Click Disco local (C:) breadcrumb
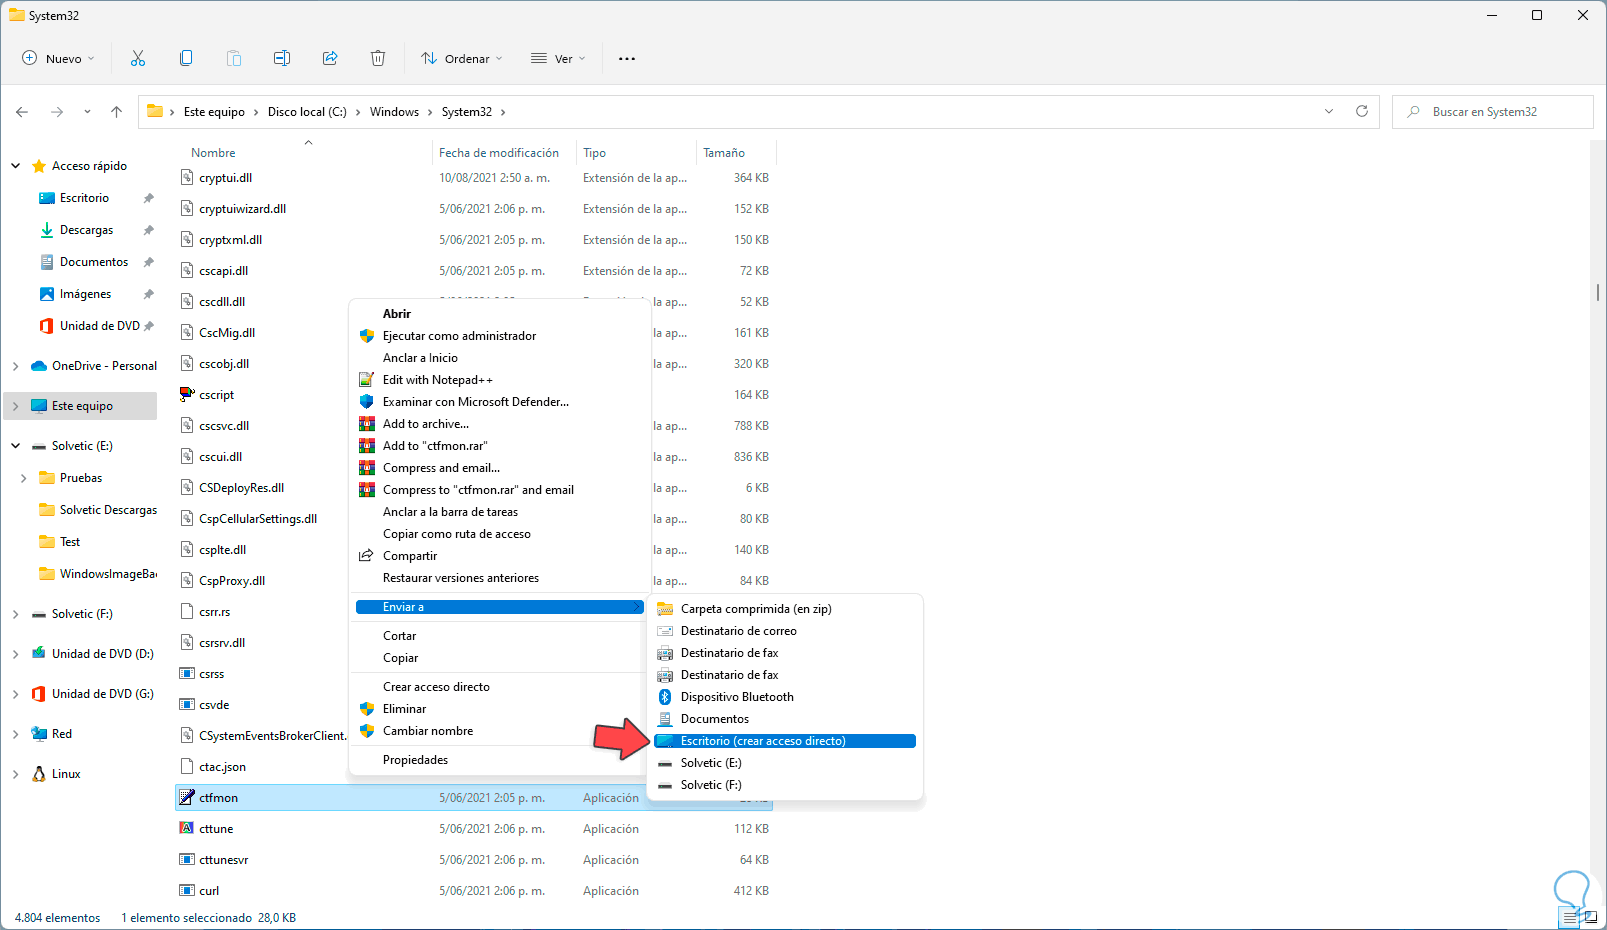The height and width of the screenshot is (930, 1607). click(x=307, y=112)
